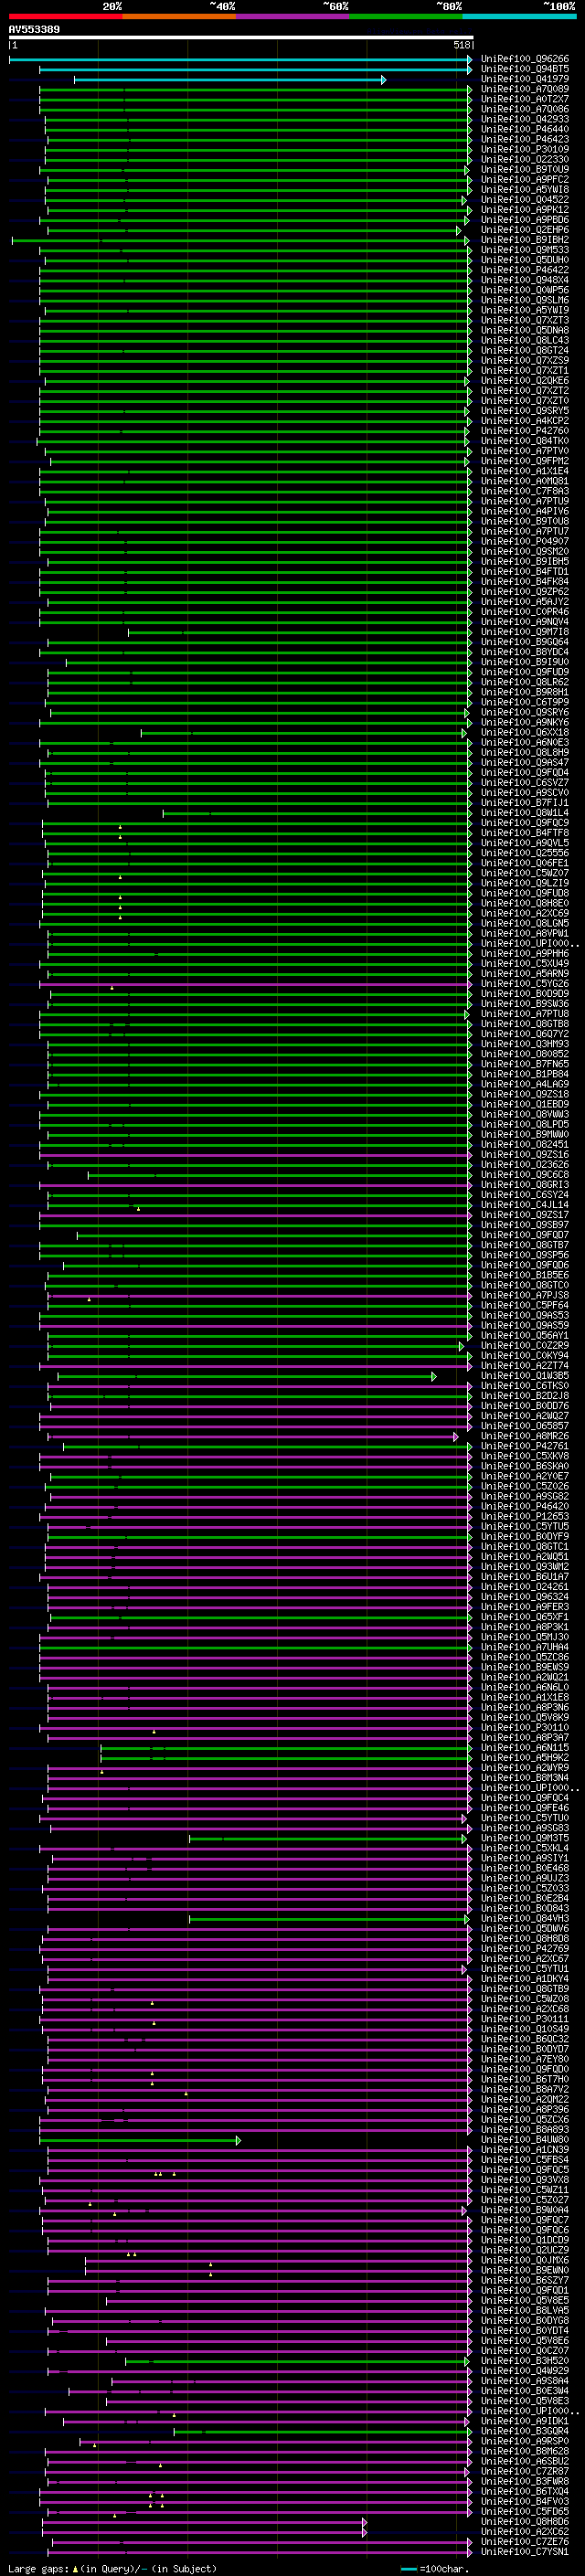
Task: Select hit label UniRef100_P42761
Action: pos(525,1446)
